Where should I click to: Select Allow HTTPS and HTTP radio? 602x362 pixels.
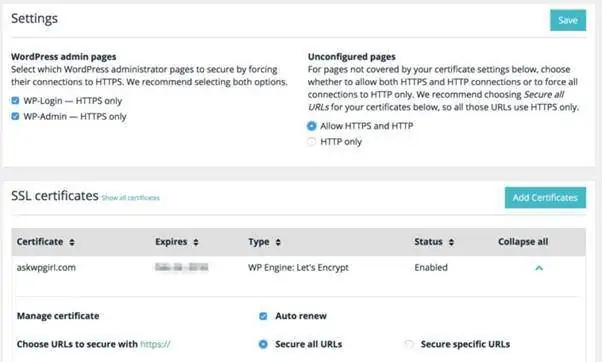[312, 126]
